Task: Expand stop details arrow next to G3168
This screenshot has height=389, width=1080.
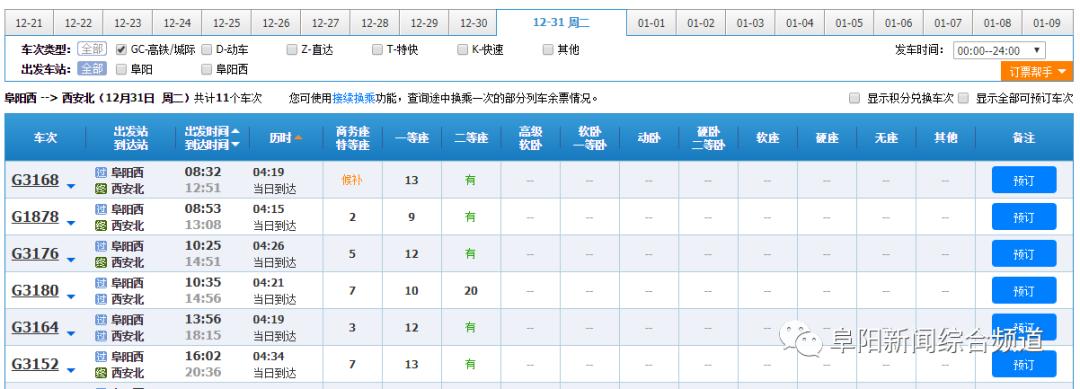Action: click(71, 186)
